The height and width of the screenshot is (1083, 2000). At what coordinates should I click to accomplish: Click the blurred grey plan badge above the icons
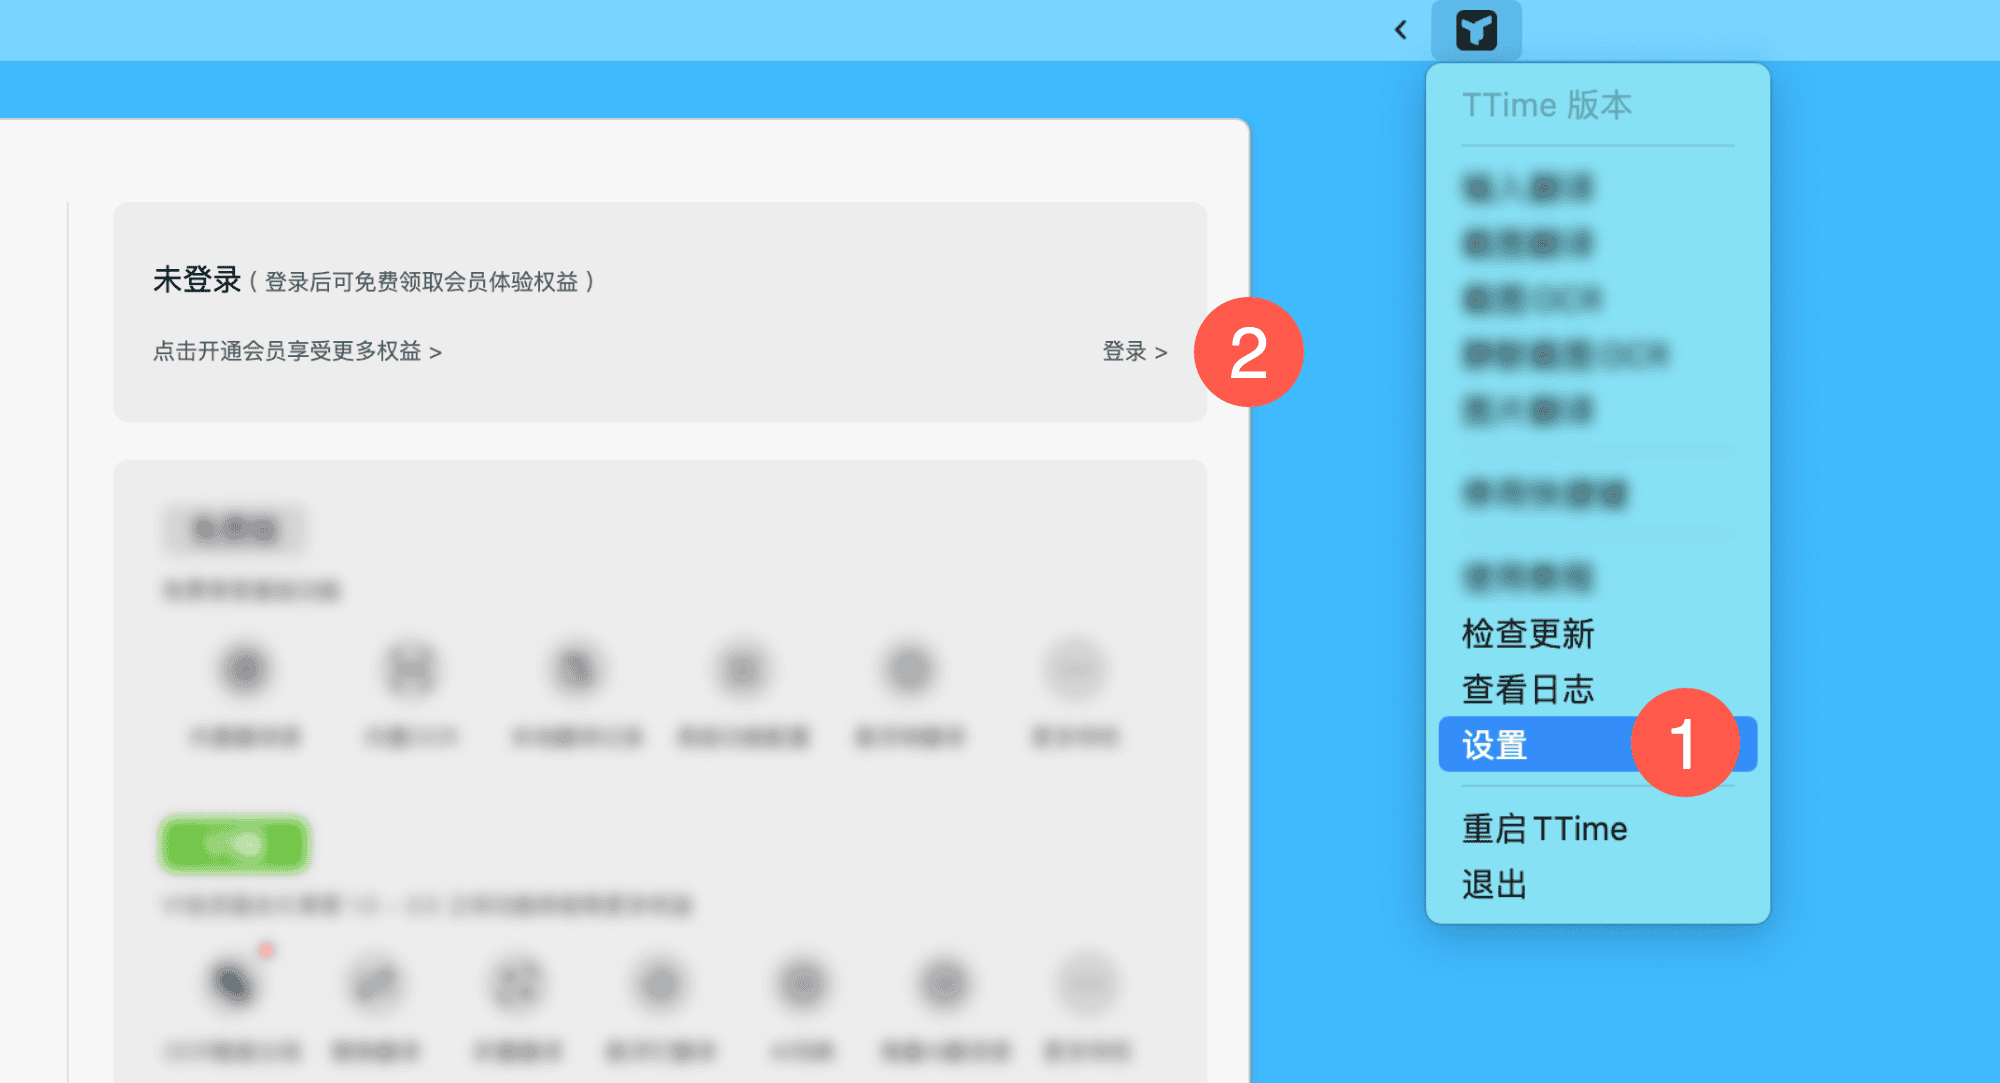tap(234, 529)
